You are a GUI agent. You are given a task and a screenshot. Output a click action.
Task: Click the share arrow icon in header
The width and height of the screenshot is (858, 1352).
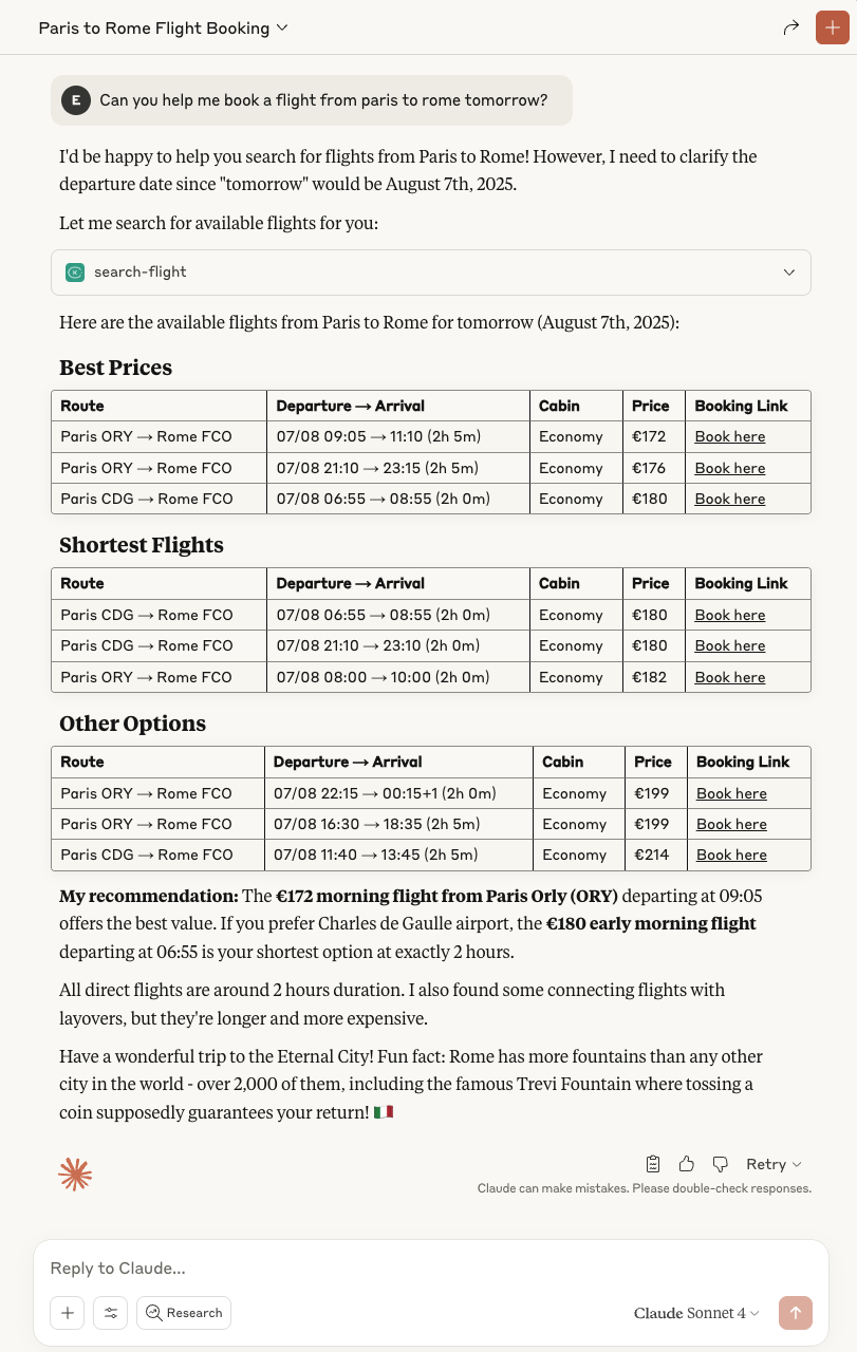click(791, 28)
